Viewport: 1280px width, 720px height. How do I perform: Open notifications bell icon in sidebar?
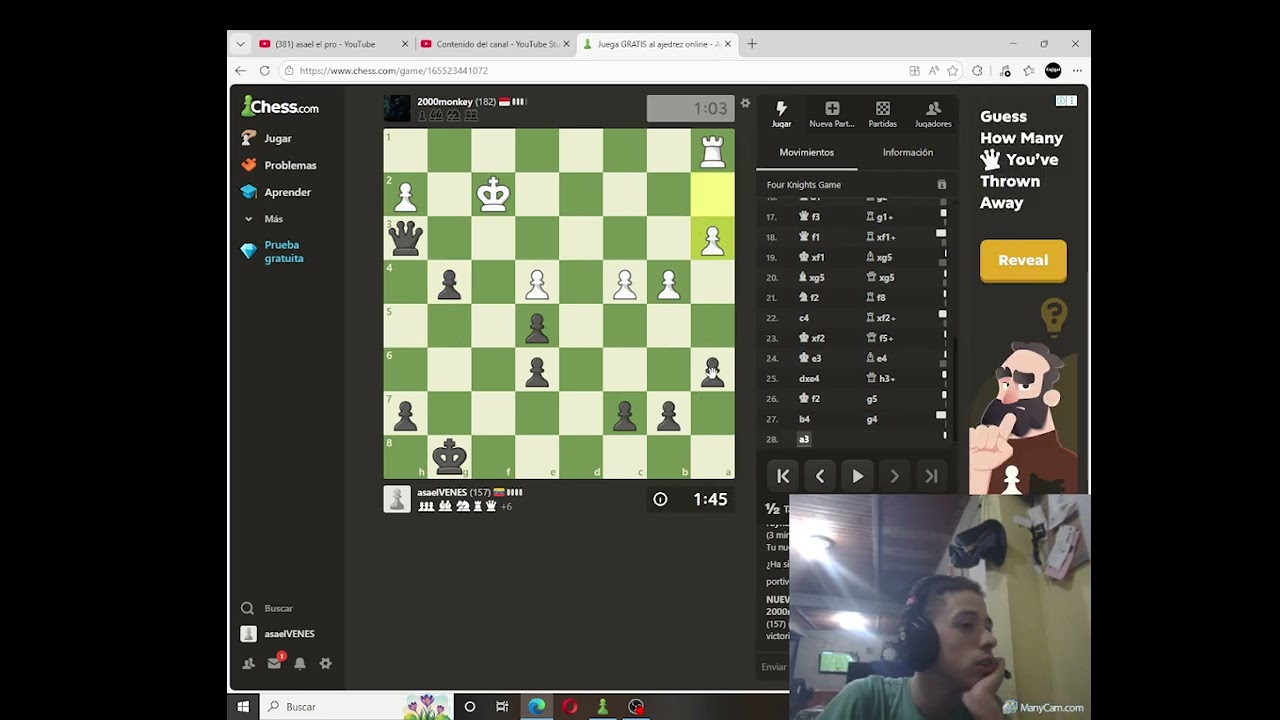(x=299, y=663)
